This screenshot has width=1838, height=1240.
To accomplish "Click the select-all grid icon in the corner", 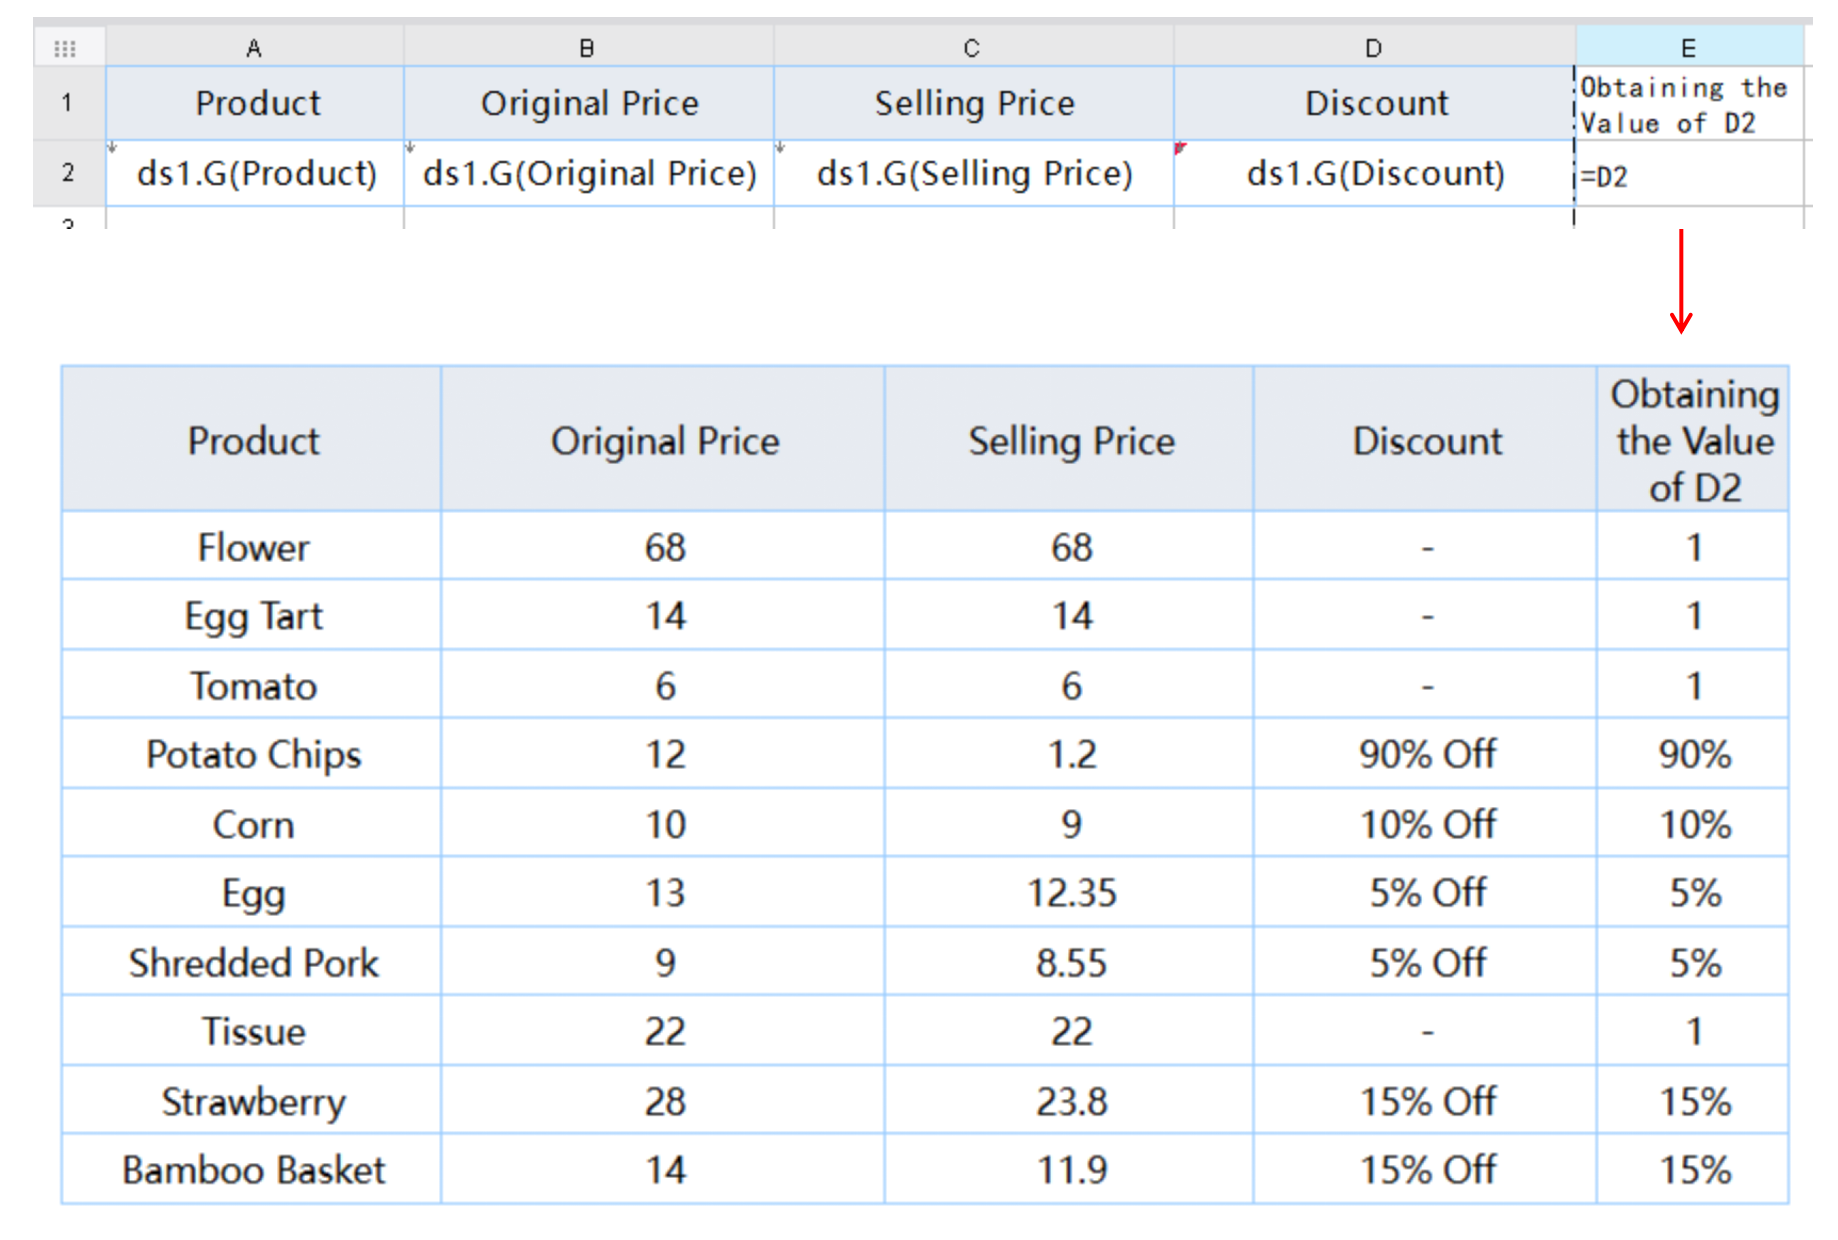I will tap(63, 46).
